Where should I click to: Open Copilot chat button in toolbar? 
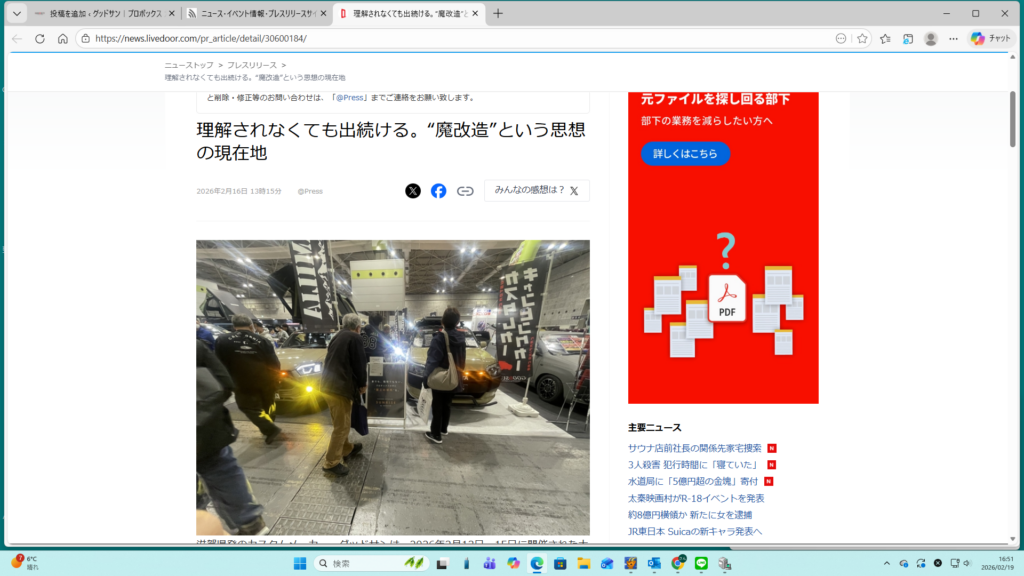point(991,38)
